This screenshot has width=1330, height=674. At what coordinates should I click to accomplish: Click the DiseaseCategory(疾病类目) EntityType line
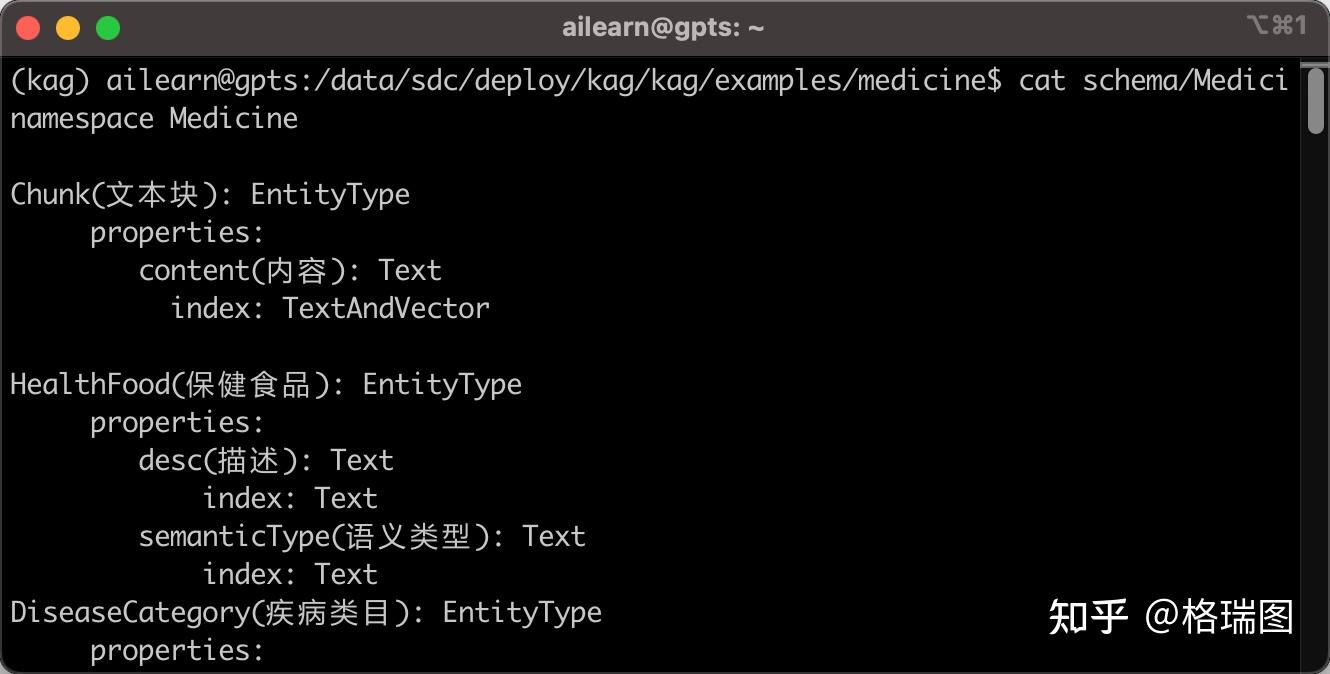click(x=305, y=612)
